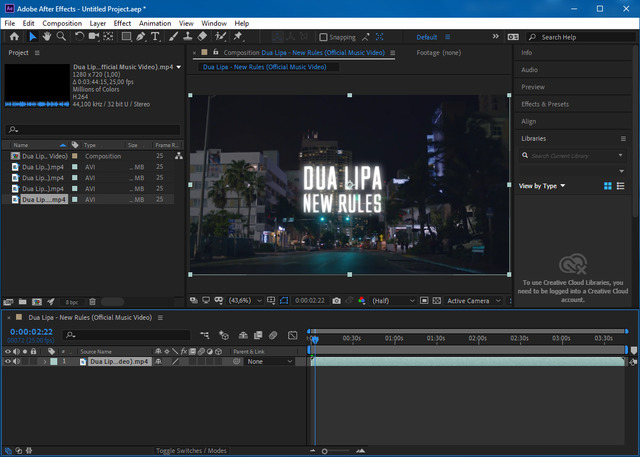Click the Home icon in toolbar
This screenshot has height=457, width=640.
pyautogui.click(x=13, y=37)
